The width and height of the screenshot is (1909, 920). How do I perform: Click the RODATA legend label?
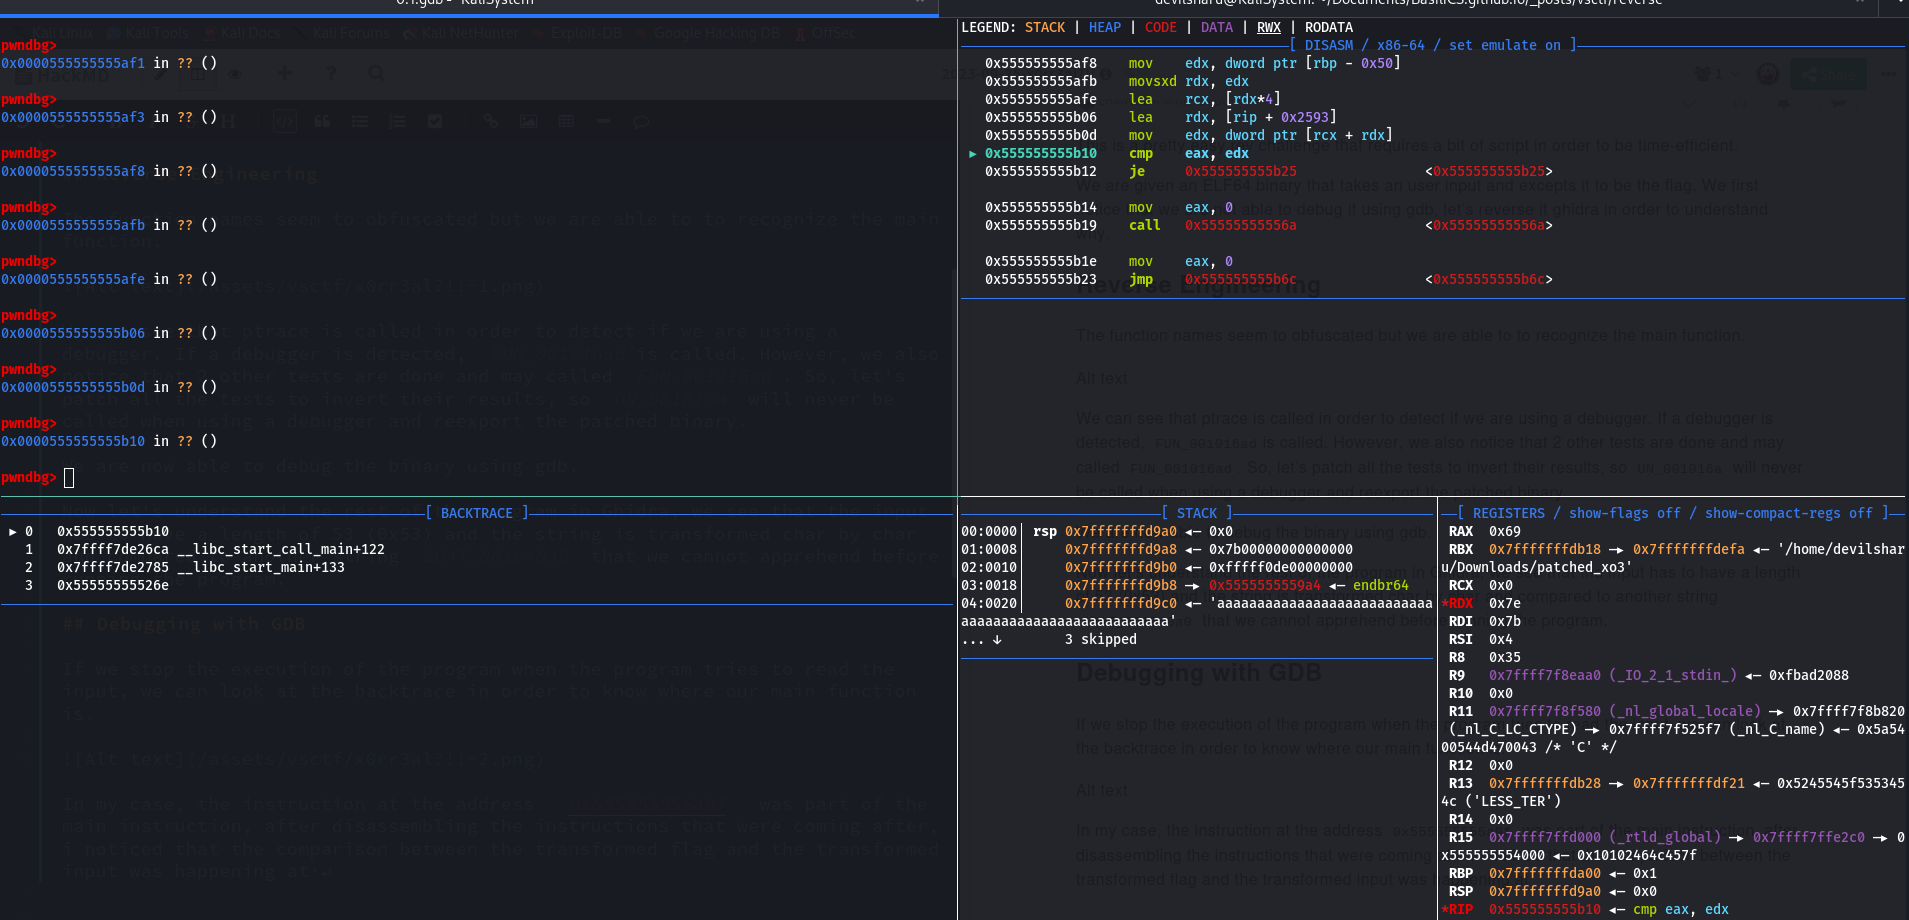pos(1329,28)
